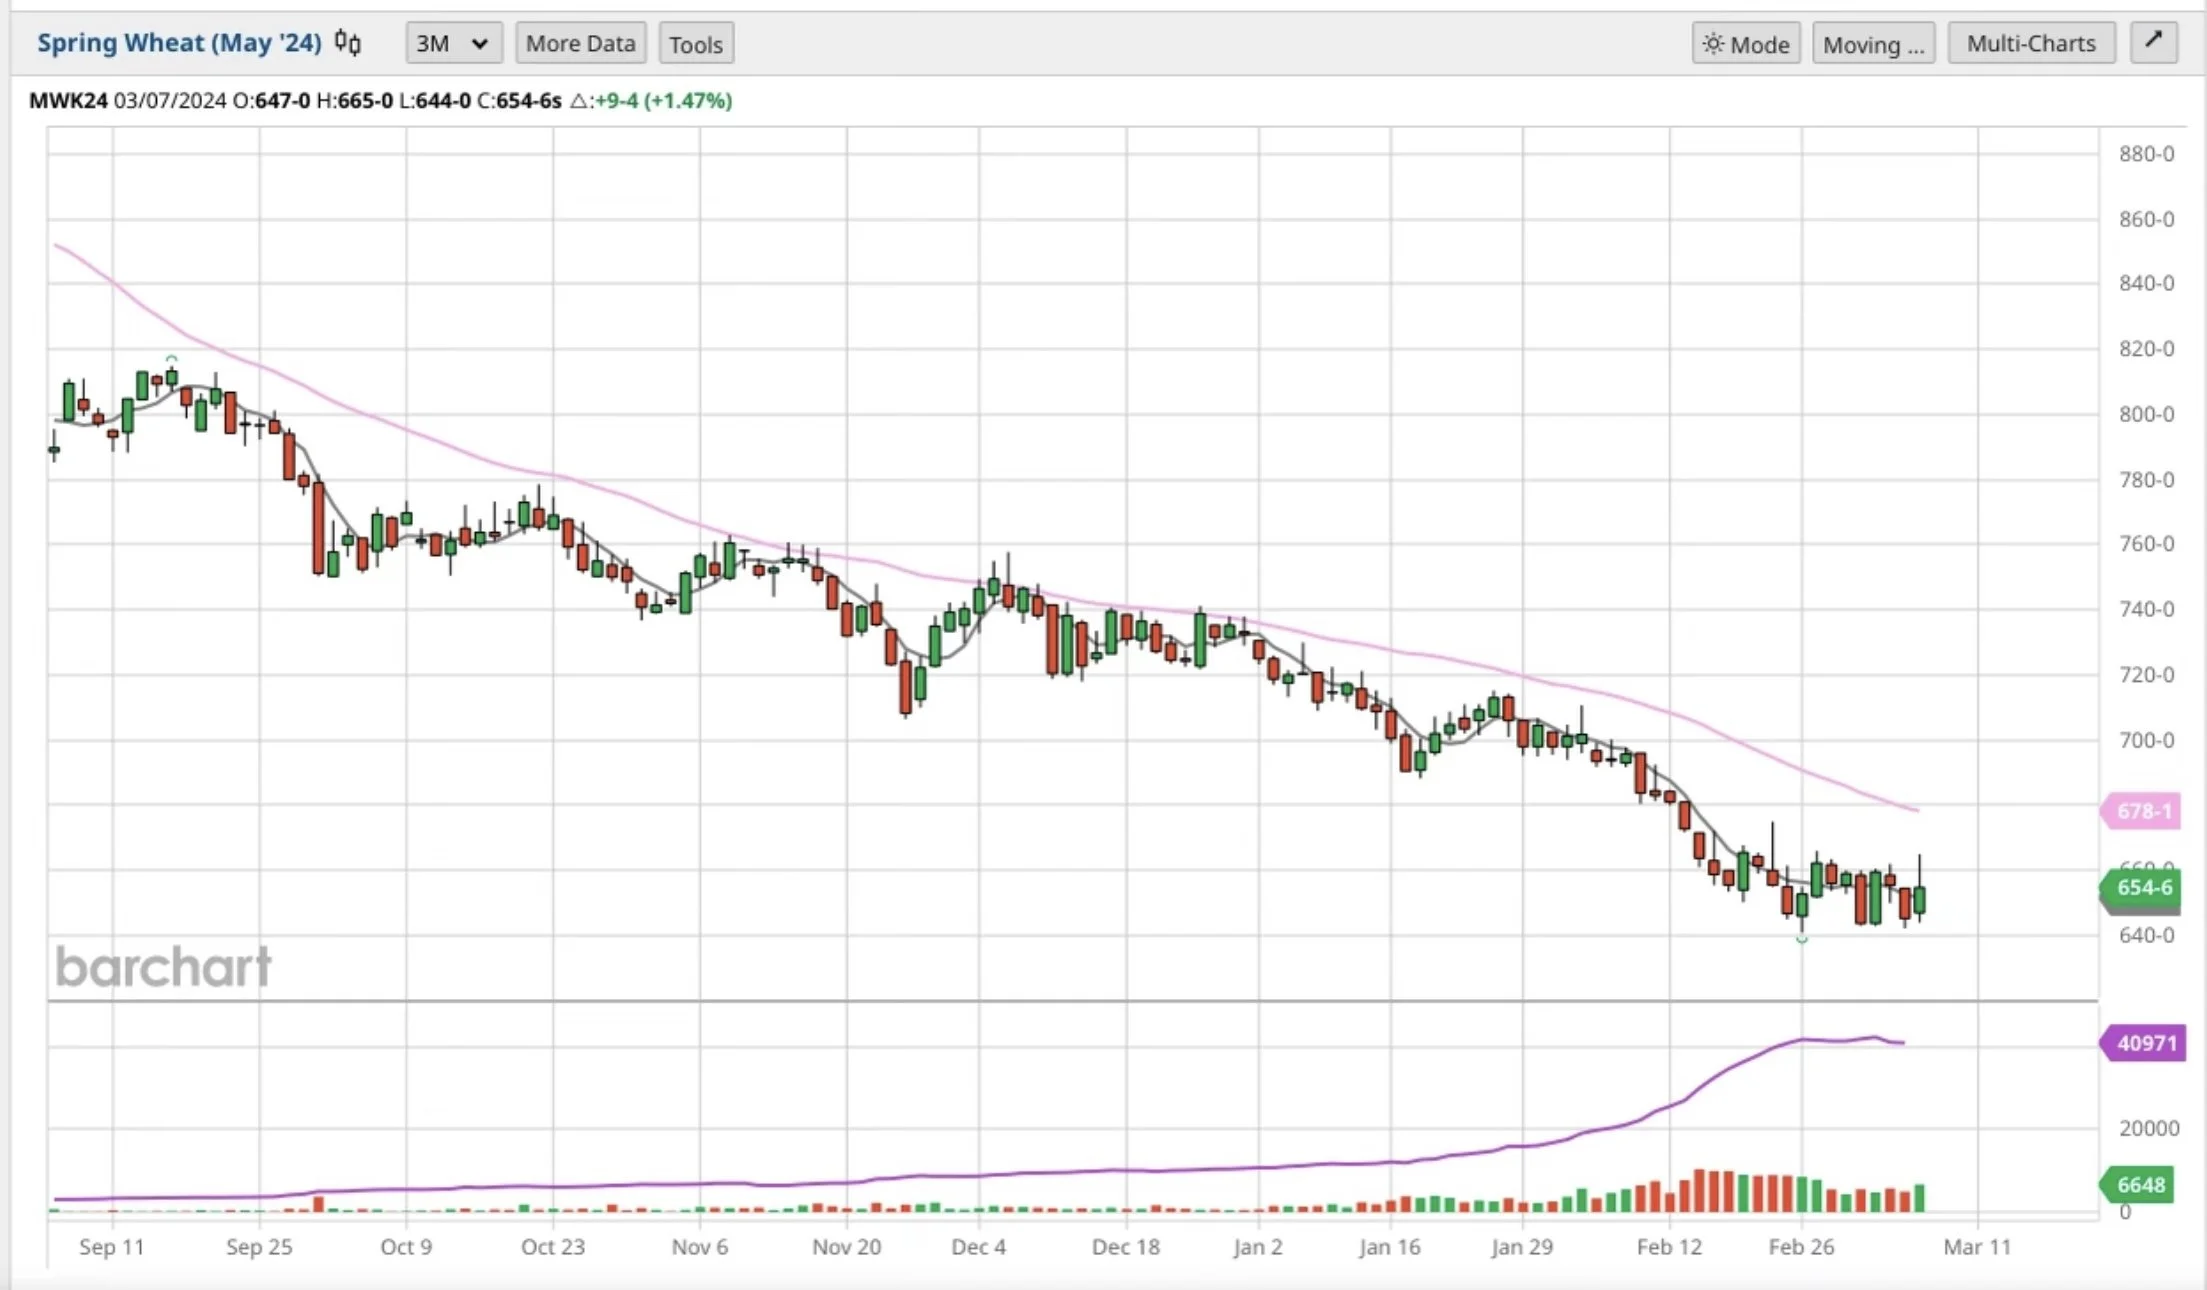Follow the Spring Wheat (May '24) link

179,43
